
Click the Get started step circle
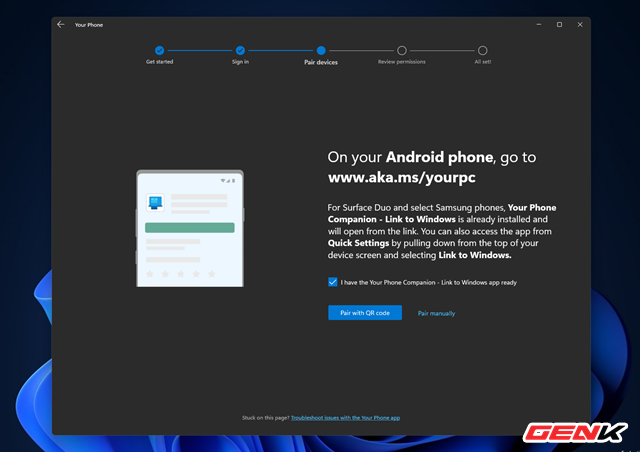pyautogui.click(x=160, y=50)
